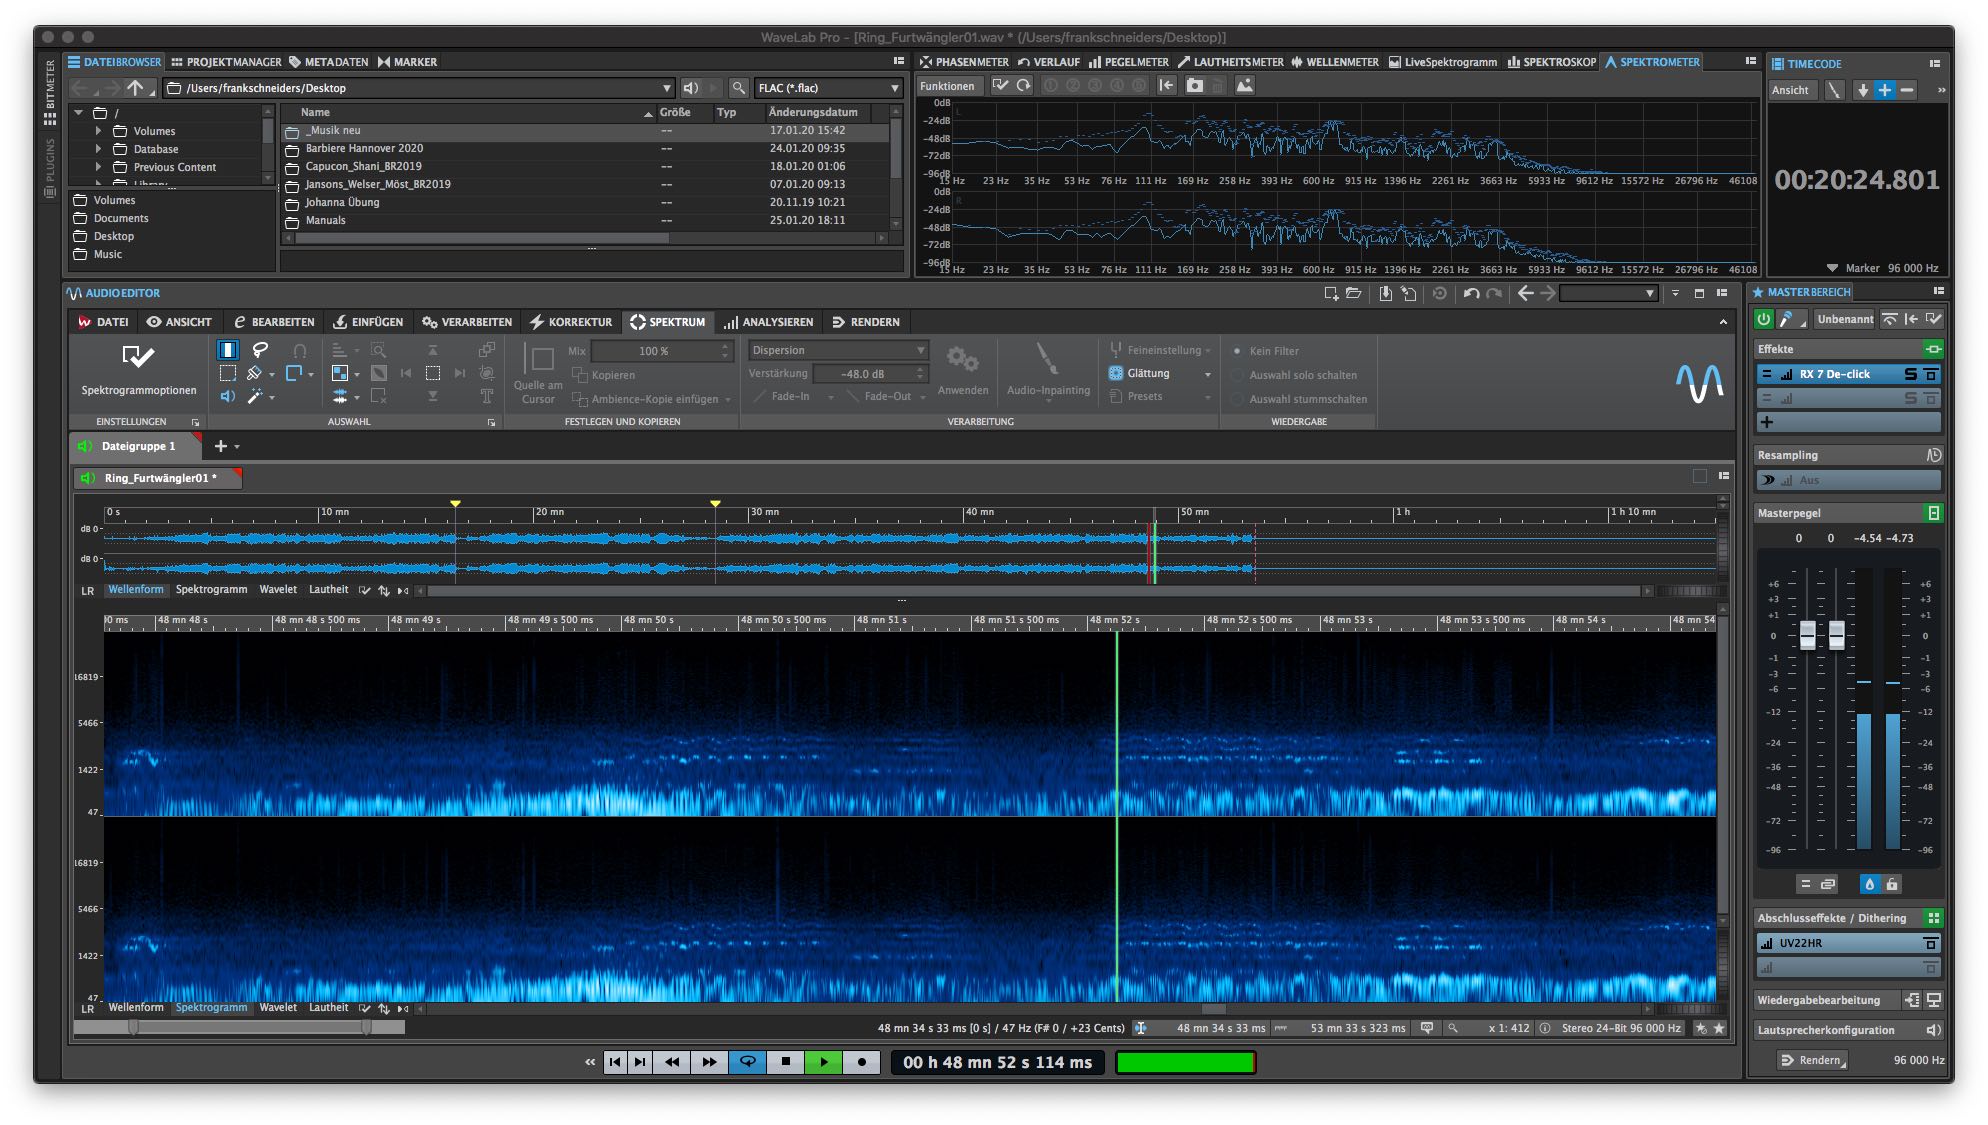Open the ANALYSIEREN ribbon tab
The width and height of the screenshot is (1988, 1125).
768,322
